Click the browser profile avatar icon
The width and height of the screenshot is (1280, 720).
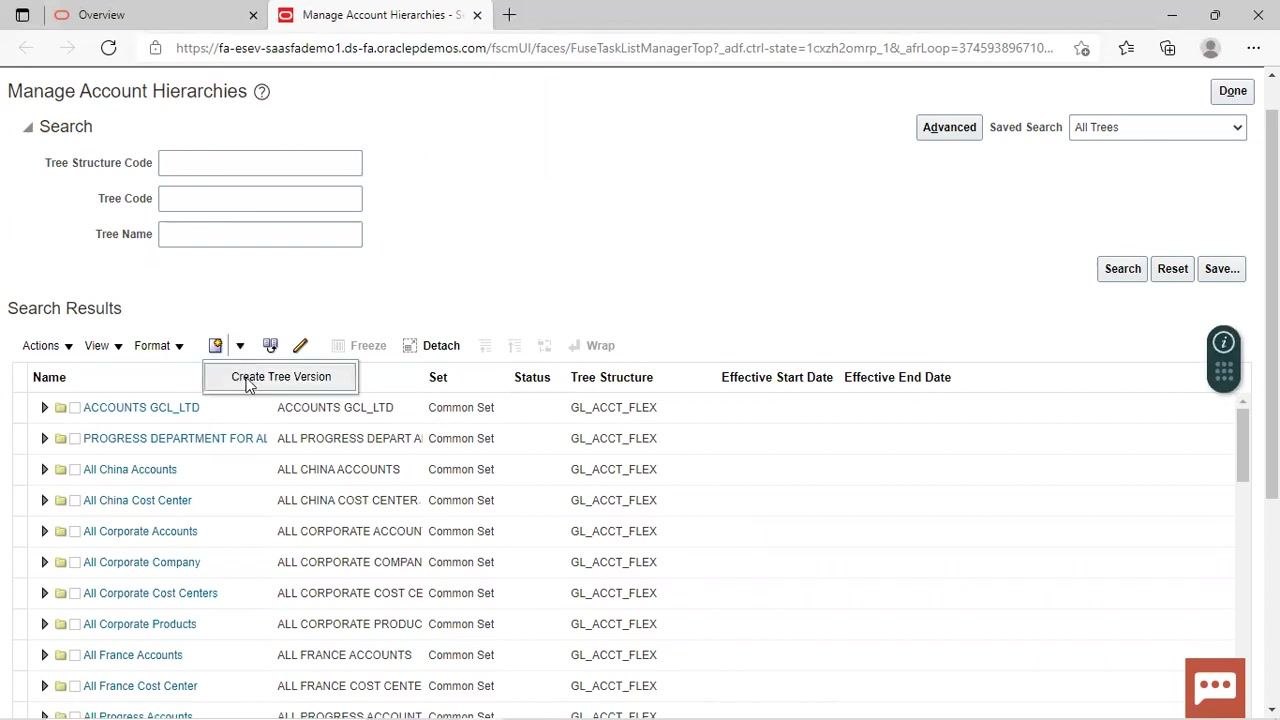click(1211, 48)
